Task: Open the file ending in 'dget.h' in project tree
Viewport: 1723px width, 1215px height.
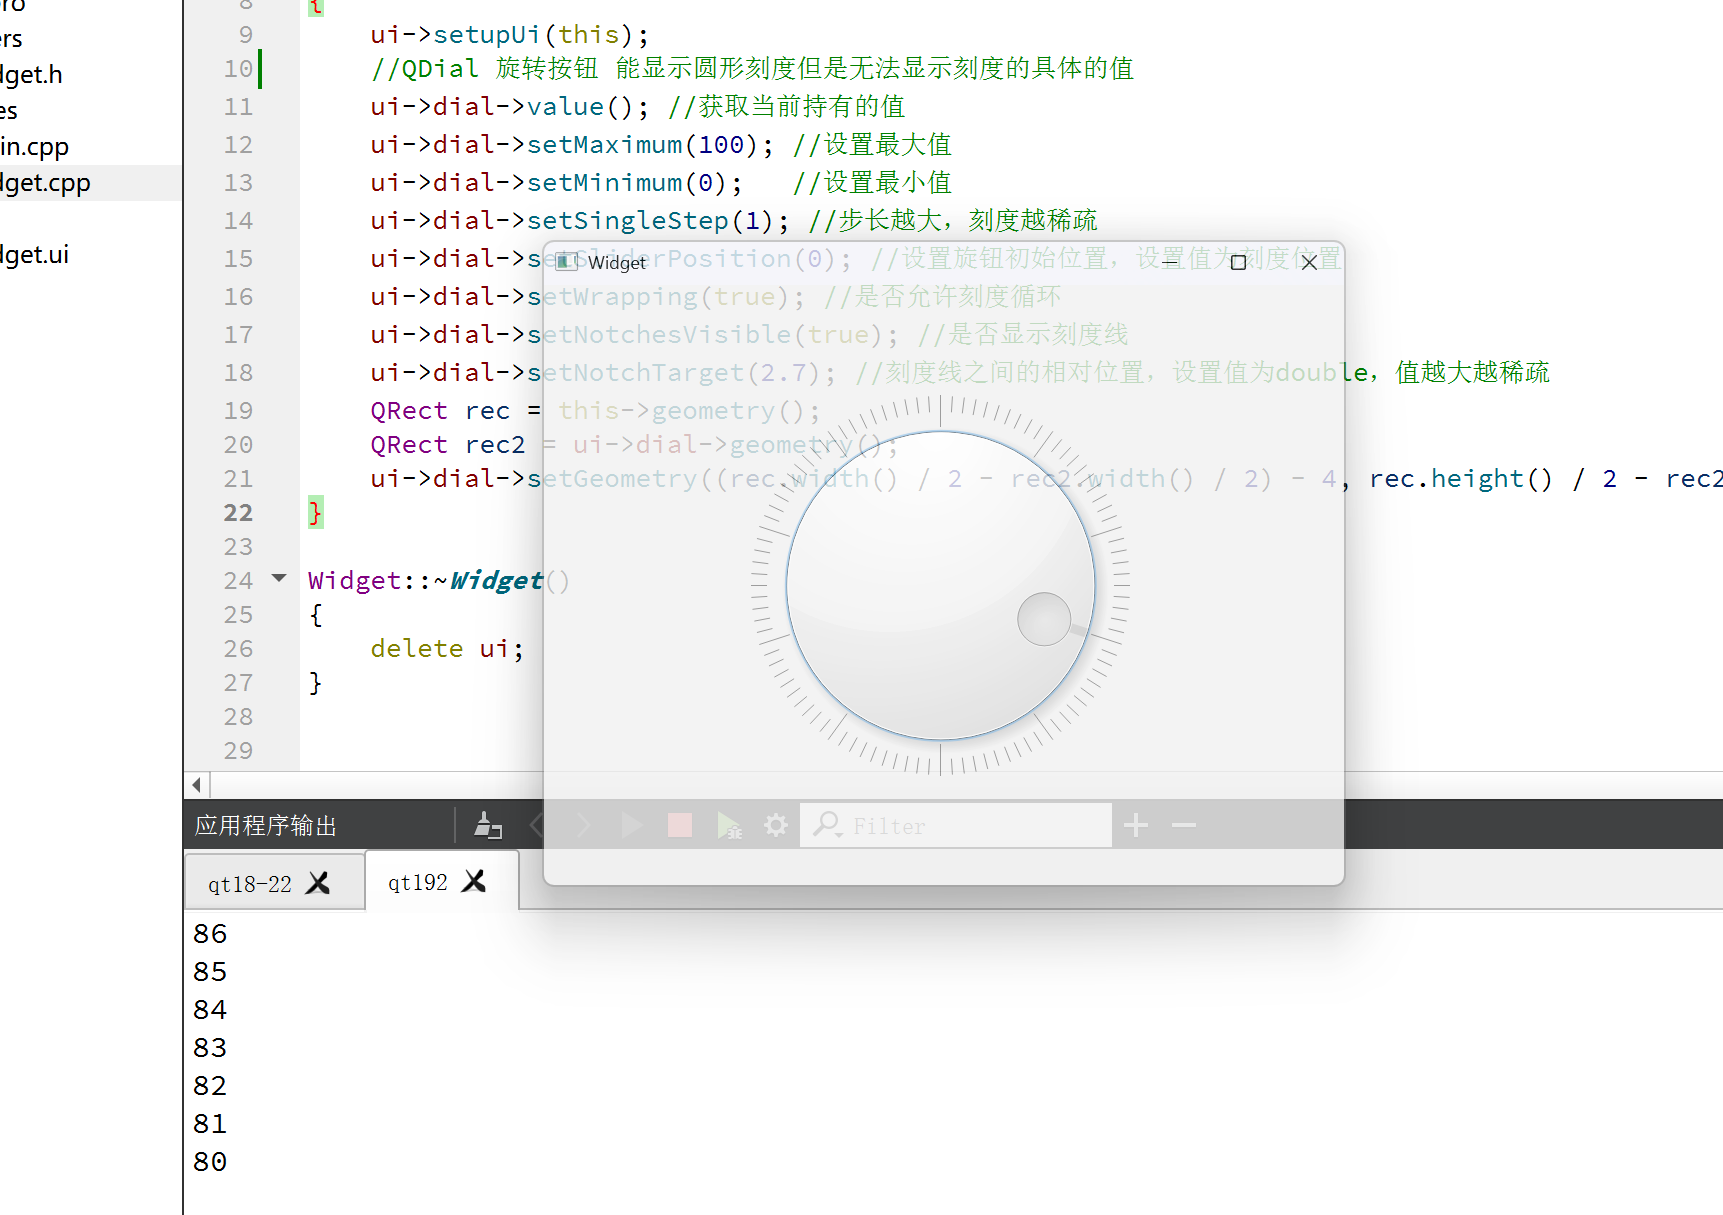Action: pos(31,75)
